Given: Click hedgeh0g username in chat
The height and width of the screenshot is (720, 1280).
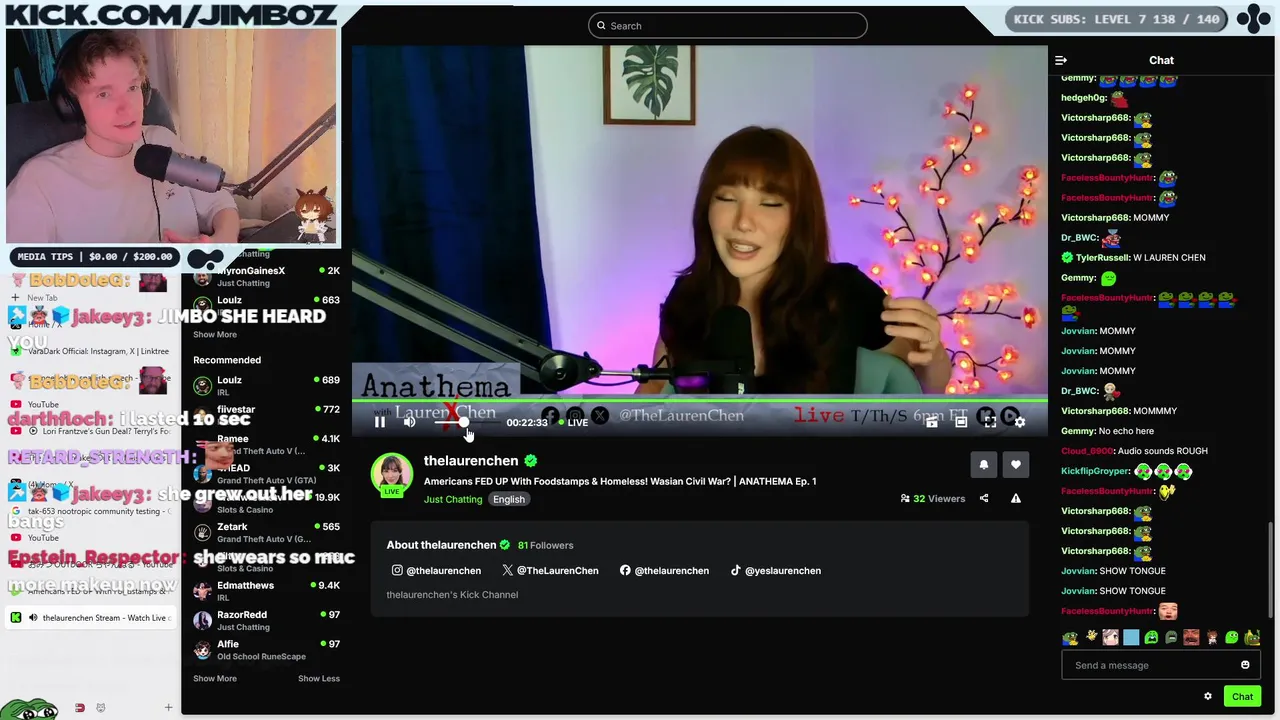Looking at the screenshot, I should (1083, 98).
